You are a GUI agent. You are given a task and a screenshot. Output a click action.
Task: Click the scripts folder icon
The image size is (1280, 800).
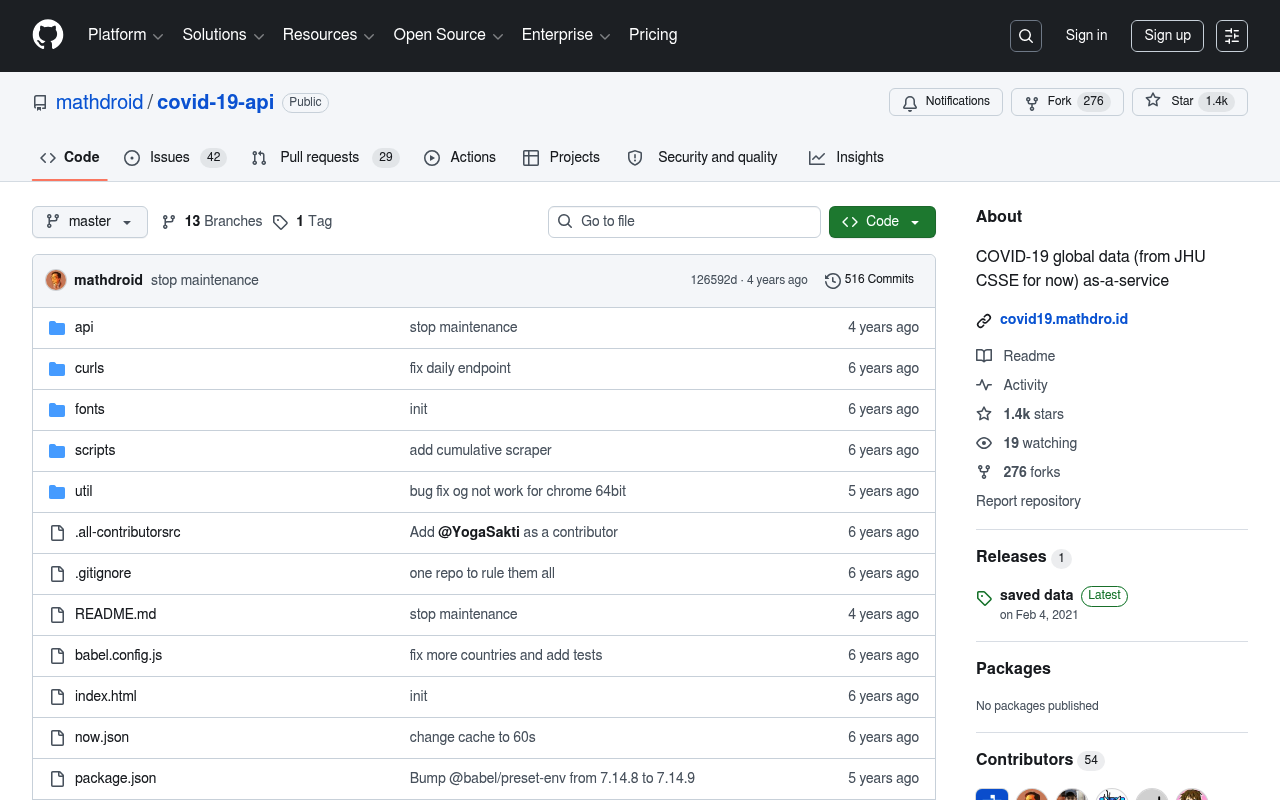57,451
